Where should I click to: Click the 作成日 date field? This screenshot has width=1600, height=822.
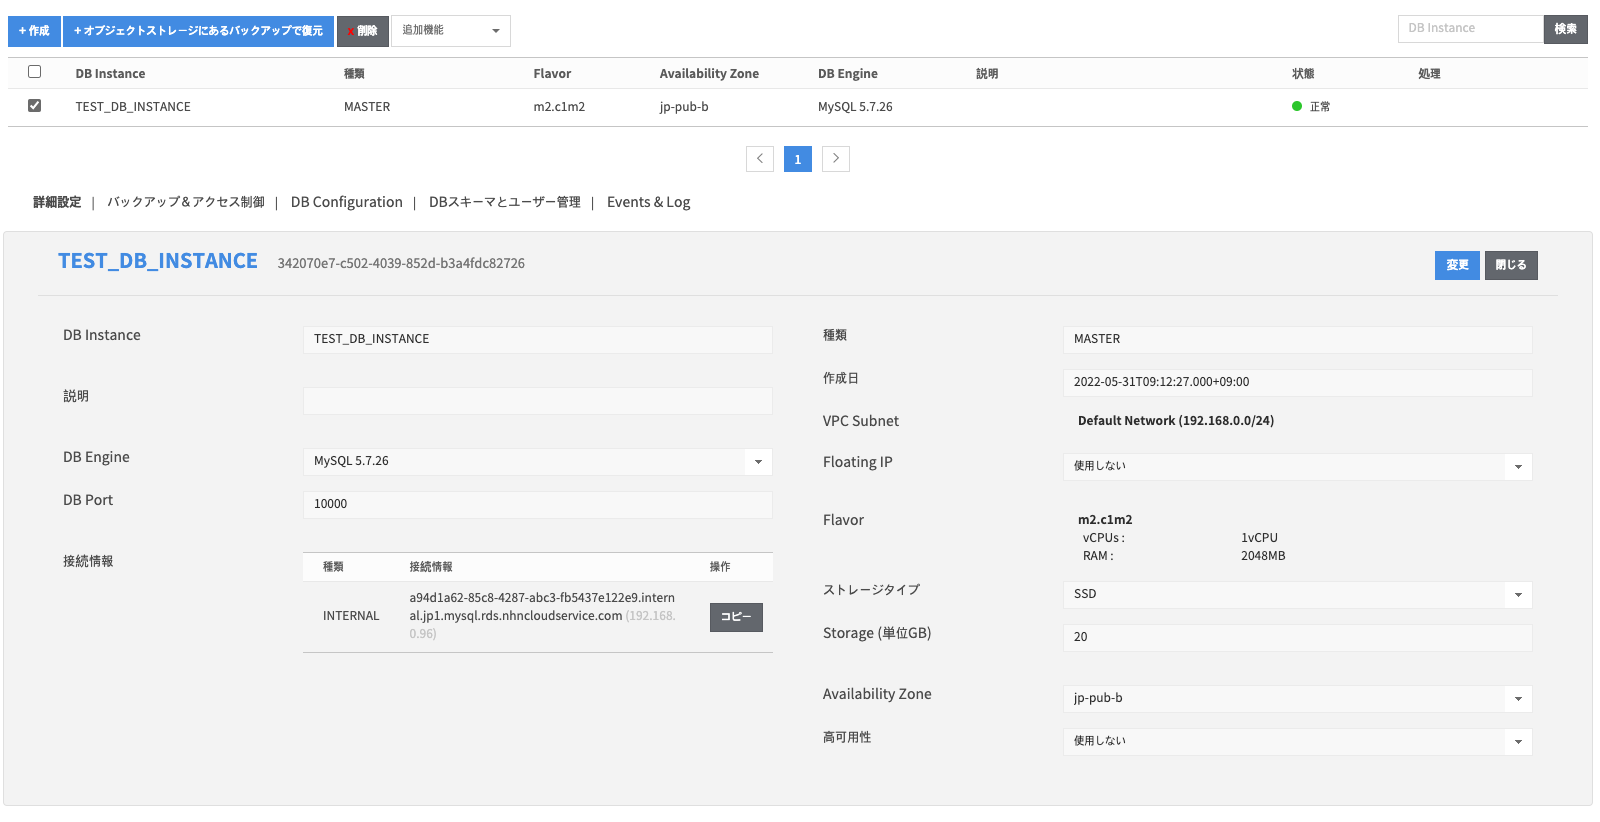pos(1298,382)
